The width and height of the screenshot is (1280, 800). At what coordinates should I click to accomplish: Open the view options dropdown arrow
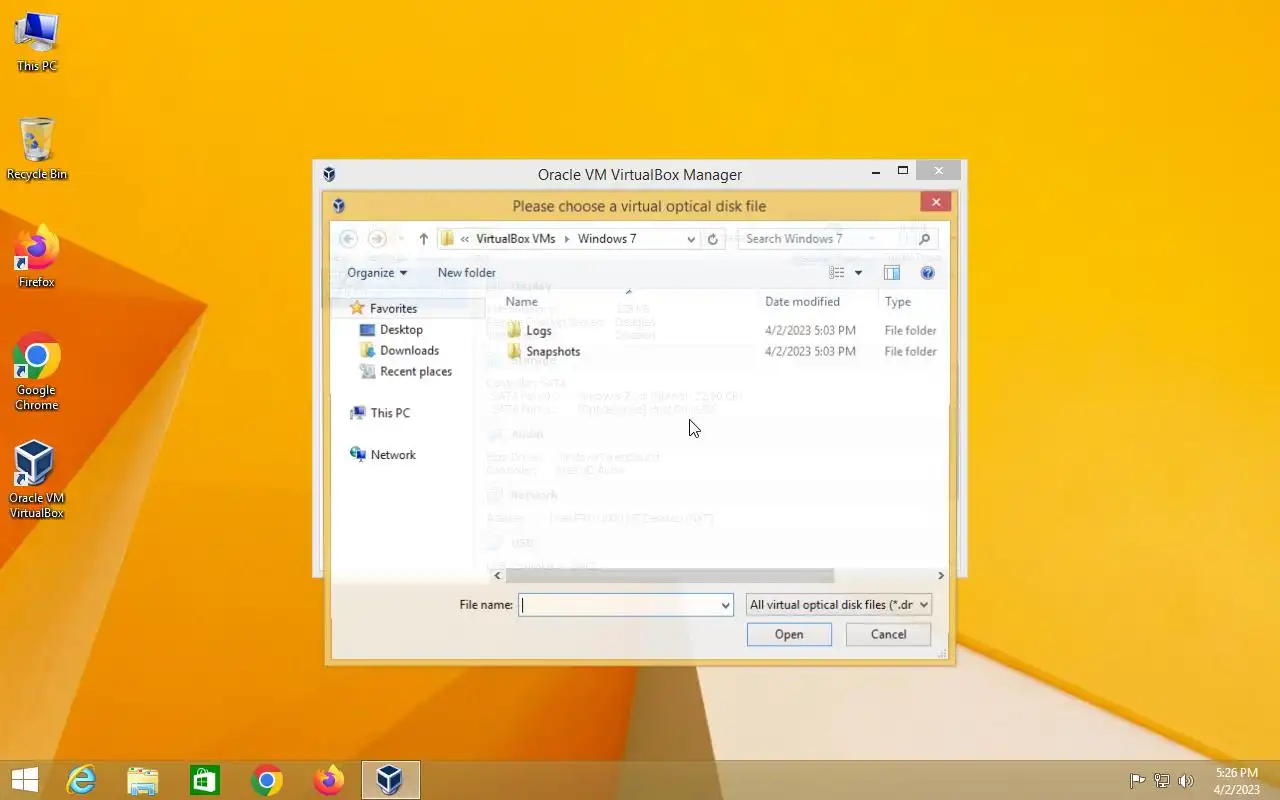tap(858, 273)
